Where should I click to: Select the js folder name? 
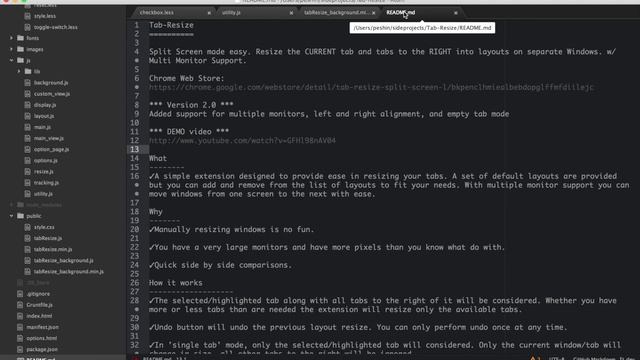tap(29, 60)
